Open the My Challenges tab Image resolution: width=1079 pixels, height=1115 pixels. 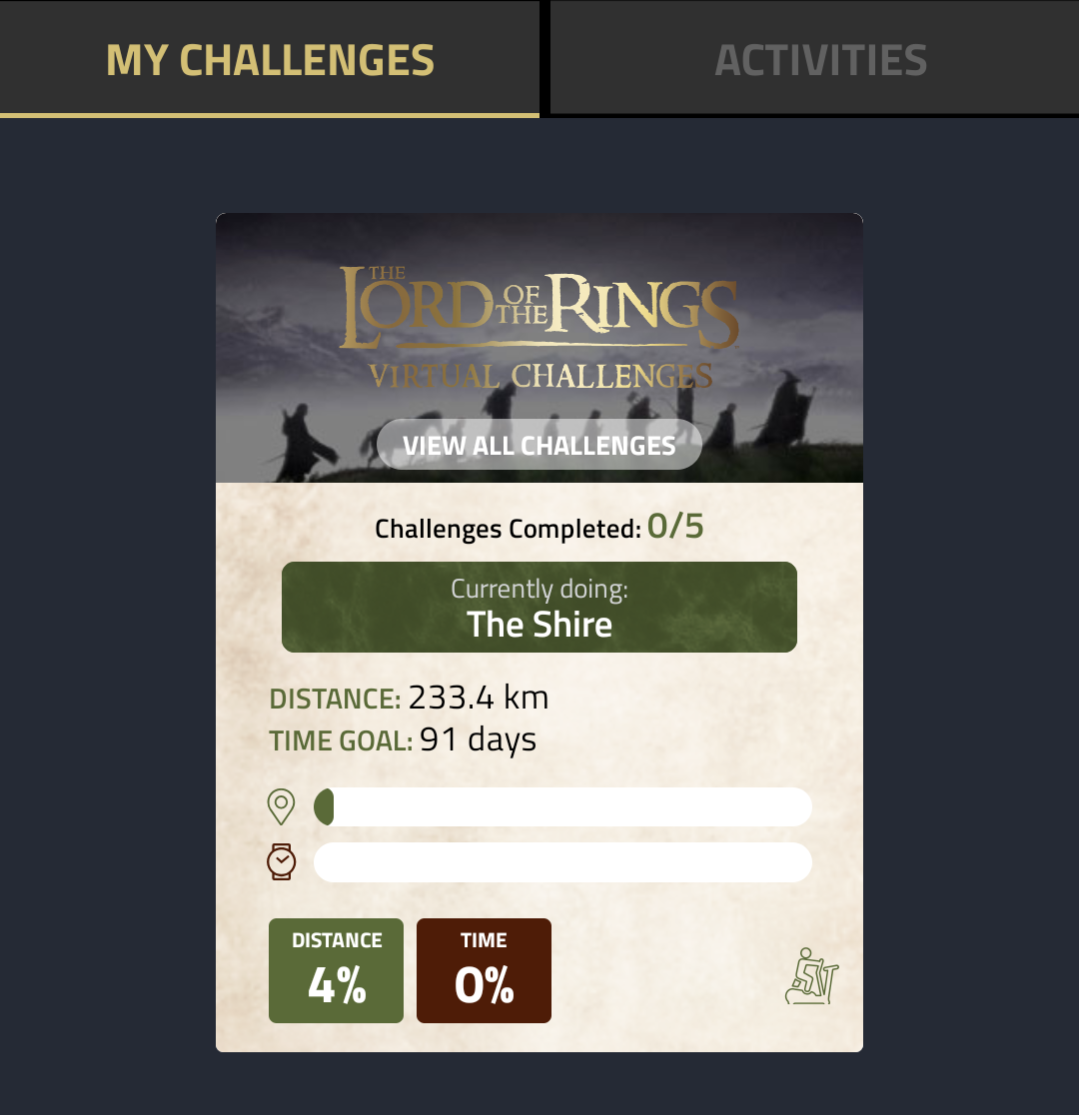coord(270,58)
